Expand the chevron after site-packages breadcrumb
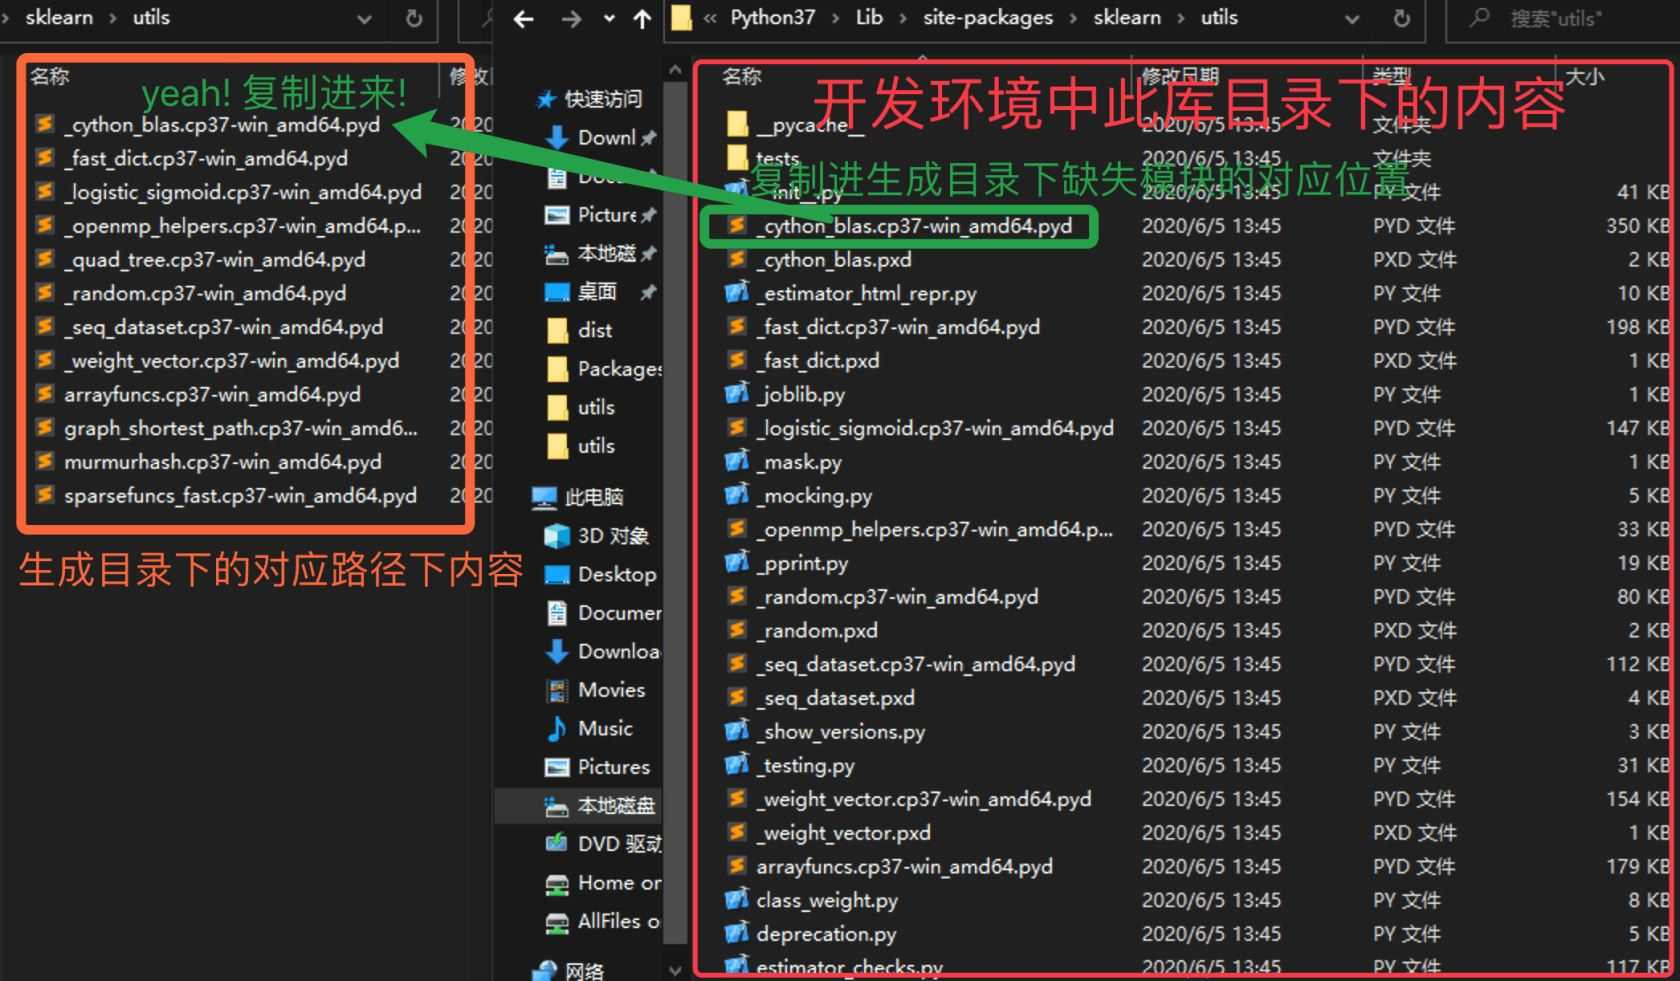The height and width of the screenshot is (981, 1680). pos(1073,18)
